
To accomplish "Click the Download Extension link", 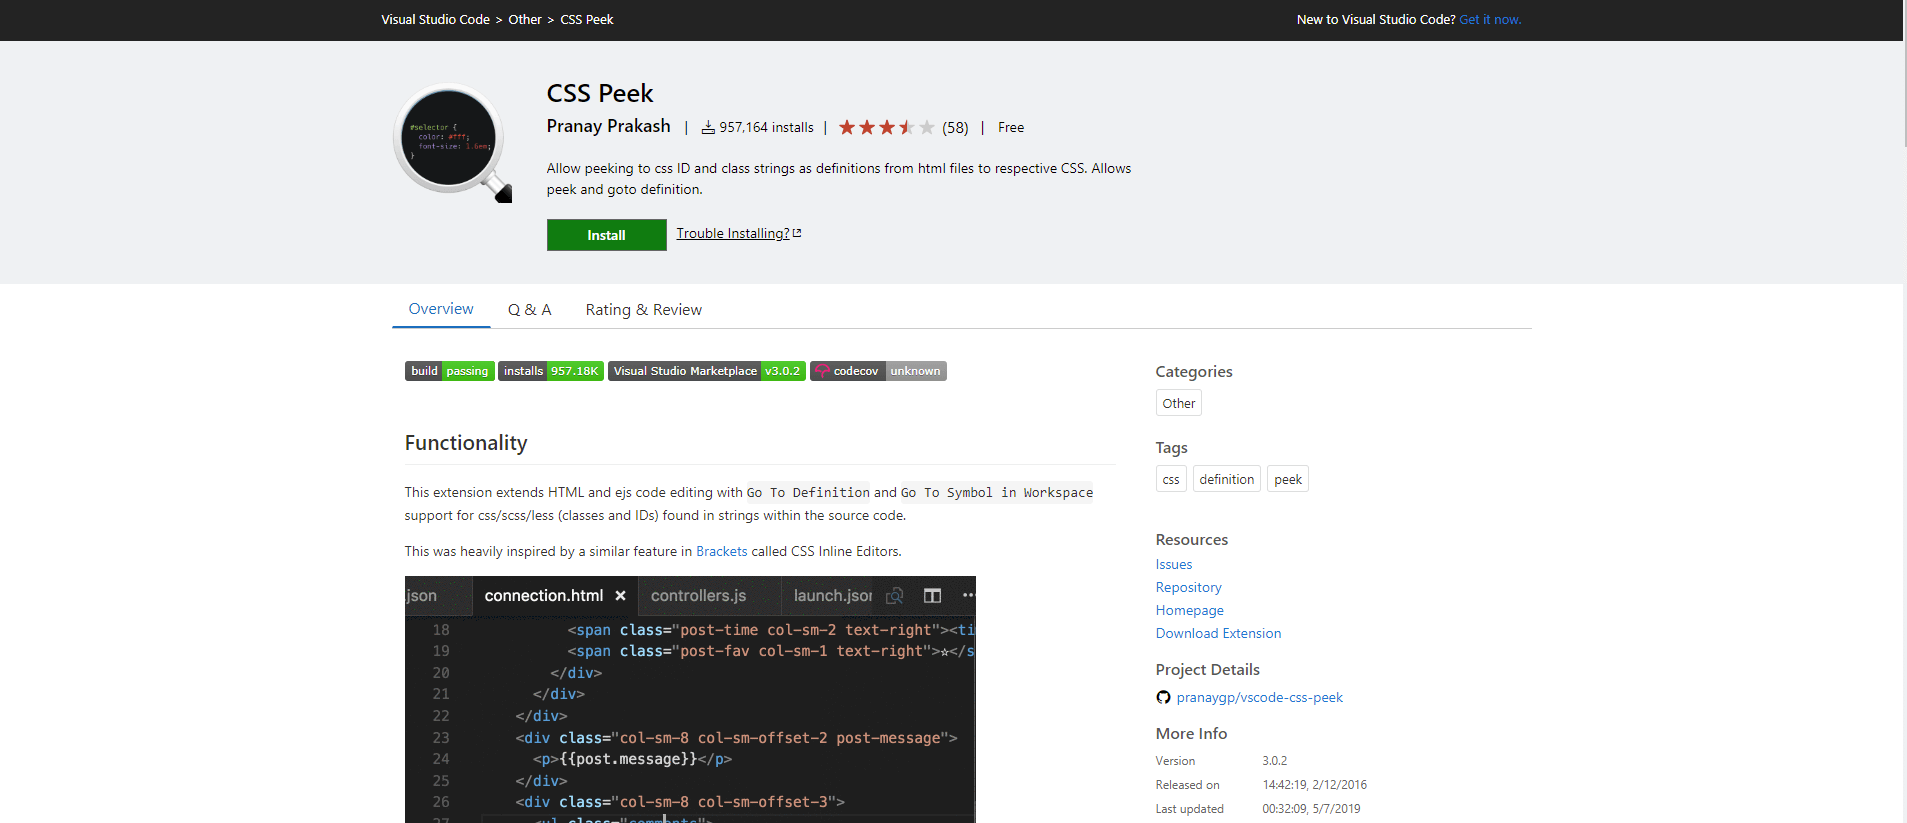I will [1218, 633].
